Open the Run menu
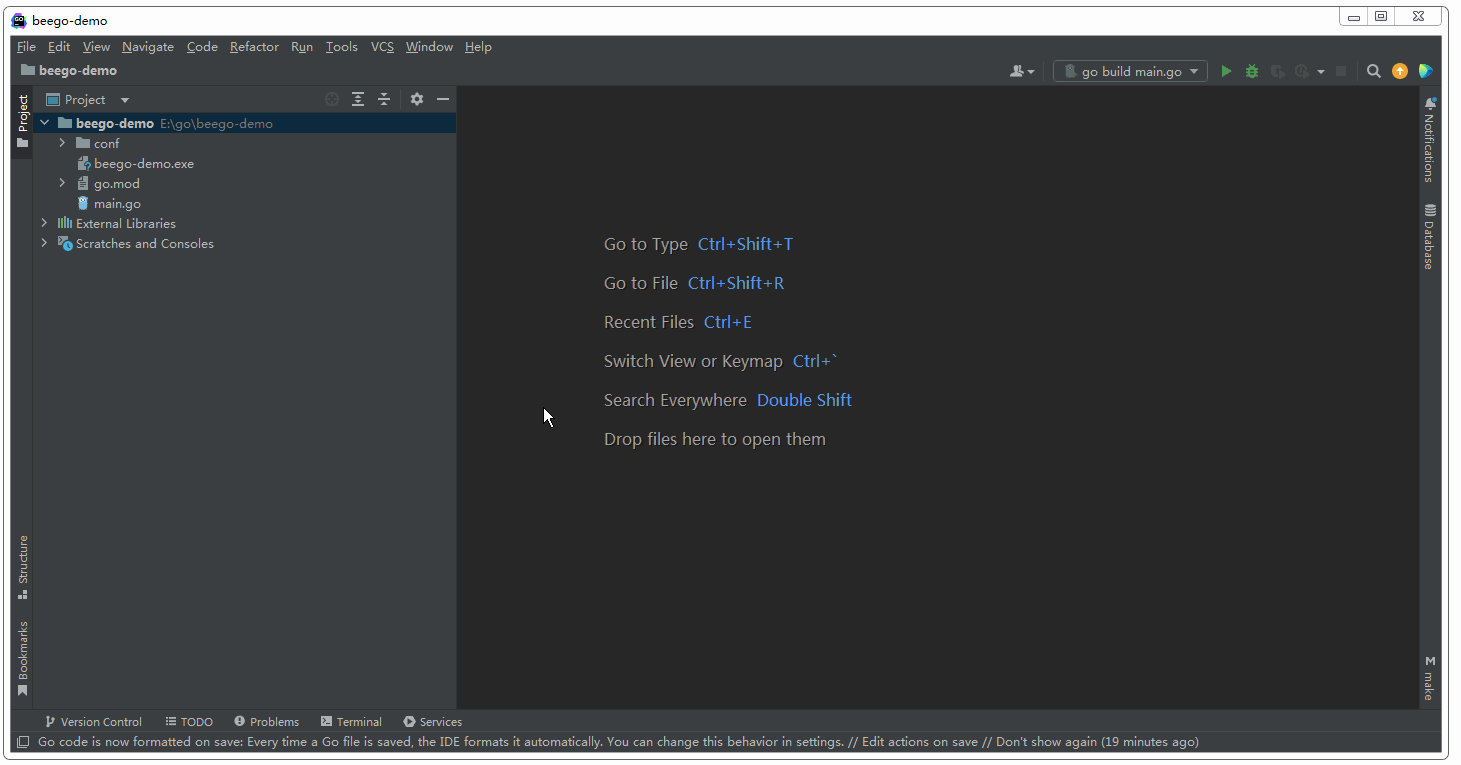The width and height of the screenshot is (1461, 765). (x=302, y=47)
